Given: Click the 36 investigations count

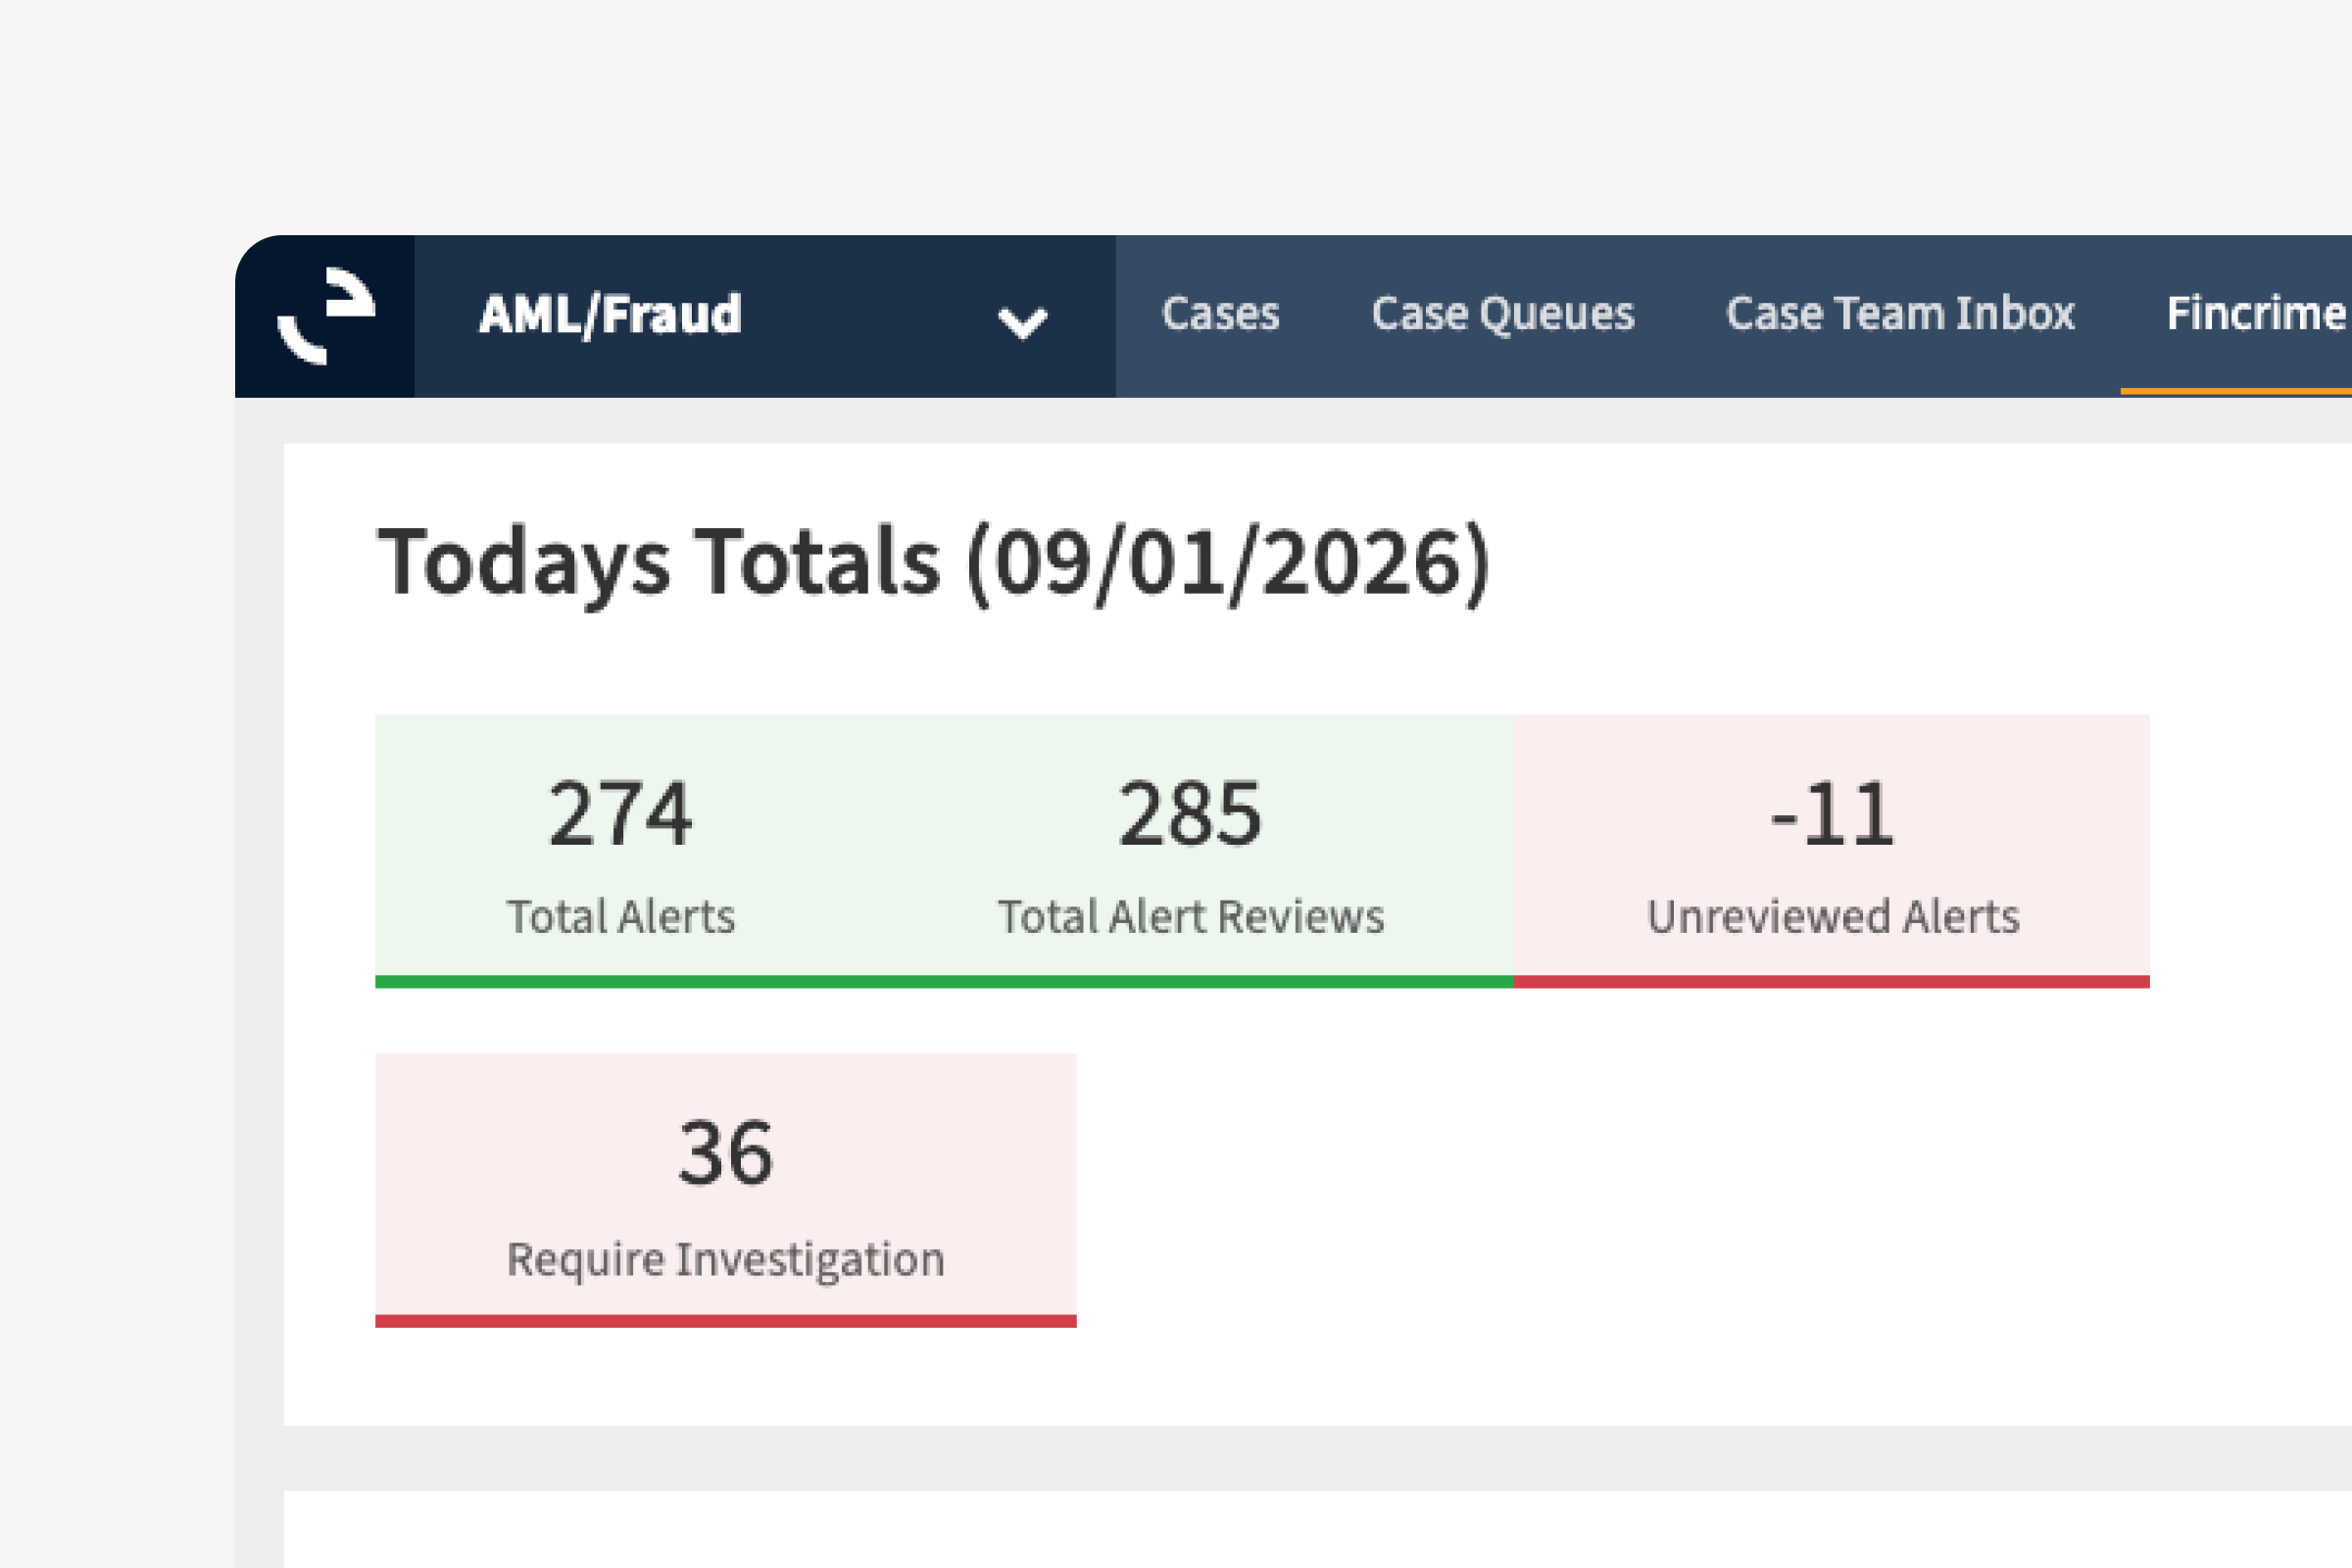Looking at the screenshot, I should [x=726, y=1153].
